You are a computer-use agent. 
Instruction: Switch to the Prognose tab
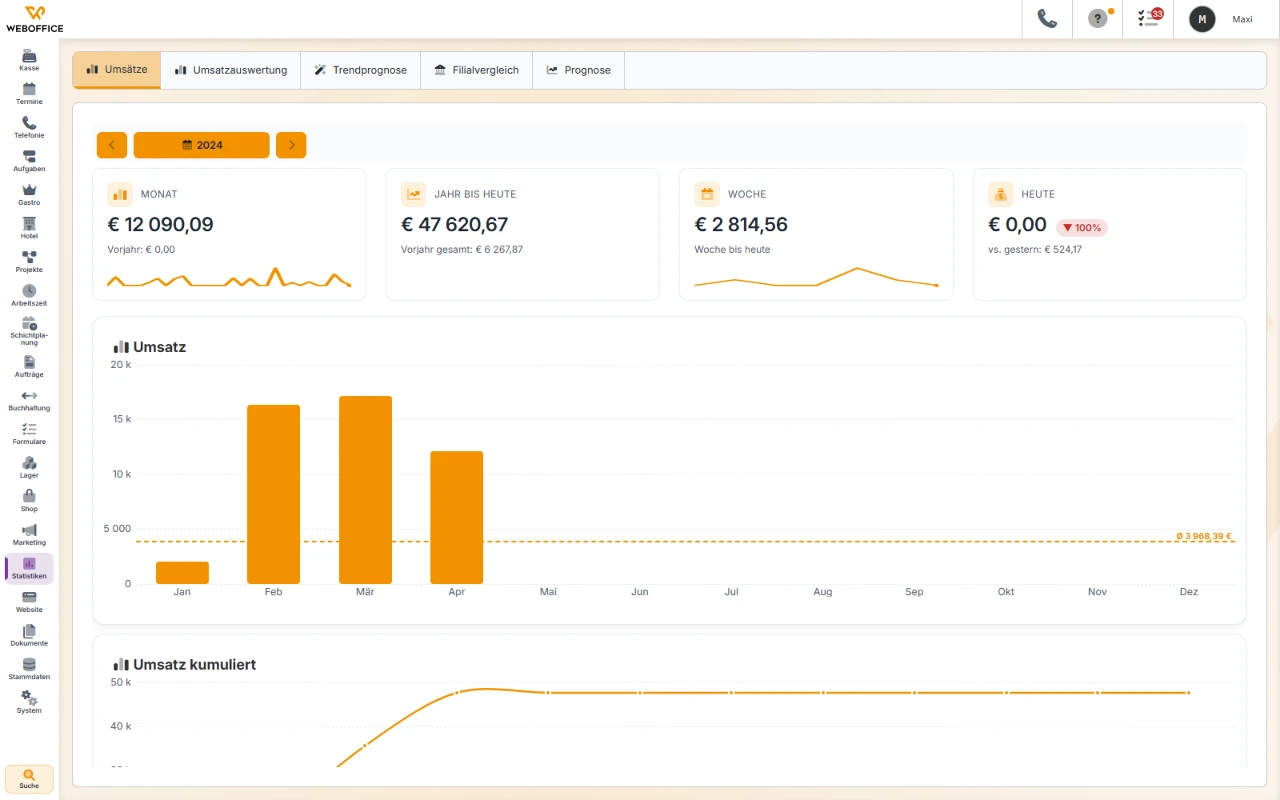(579, 70)
